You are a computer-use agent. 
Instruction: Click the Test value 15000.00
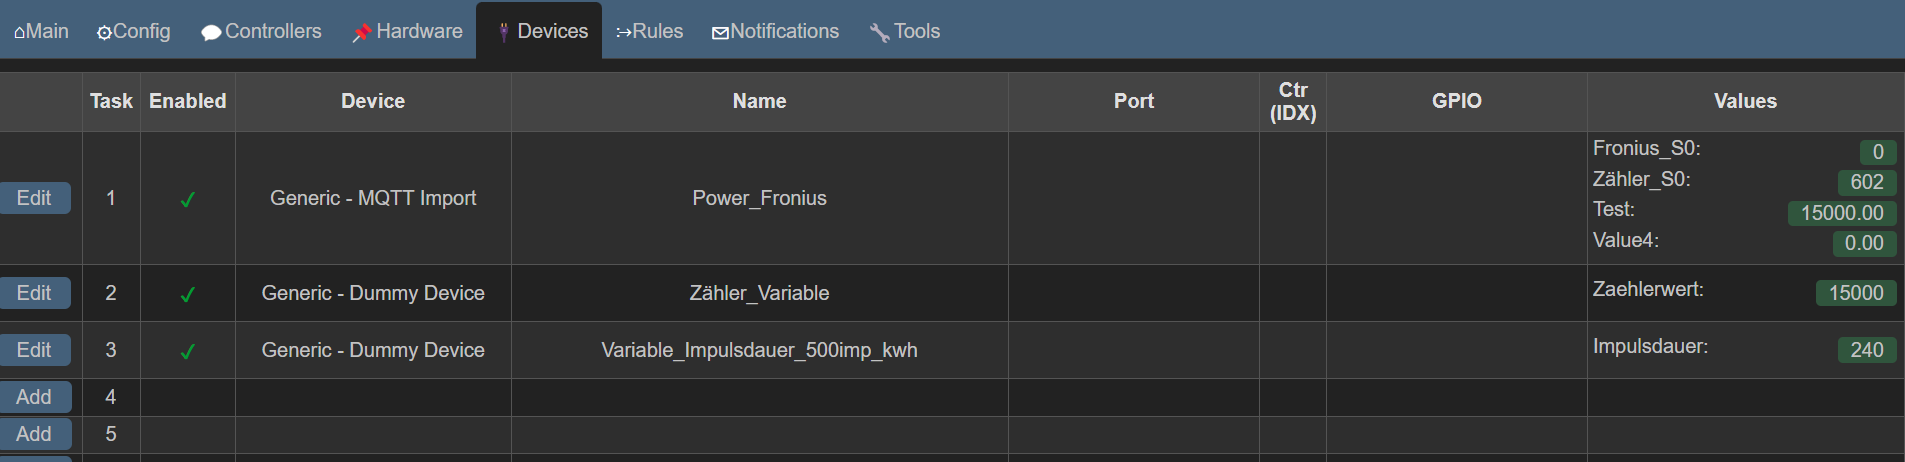1841,213
